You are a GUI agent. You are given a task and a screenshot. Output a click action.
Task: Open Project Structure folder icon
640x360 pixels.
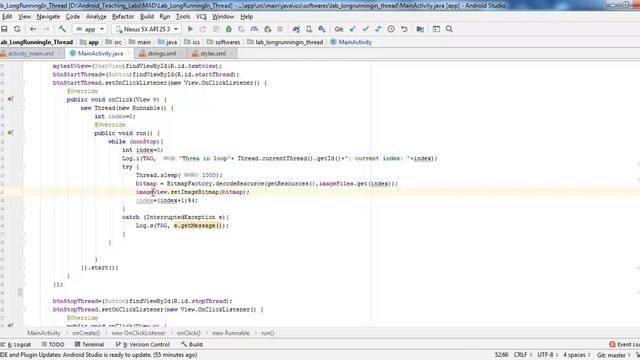(x=420, y=29)
